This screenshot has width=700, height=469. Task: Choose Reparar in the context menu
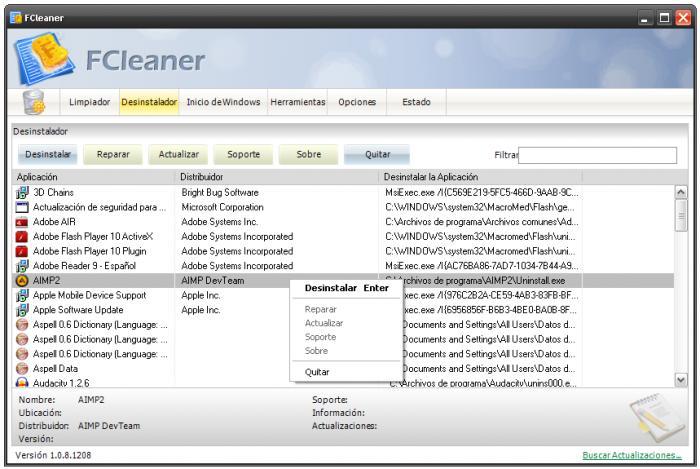click(x=346, y=309)
